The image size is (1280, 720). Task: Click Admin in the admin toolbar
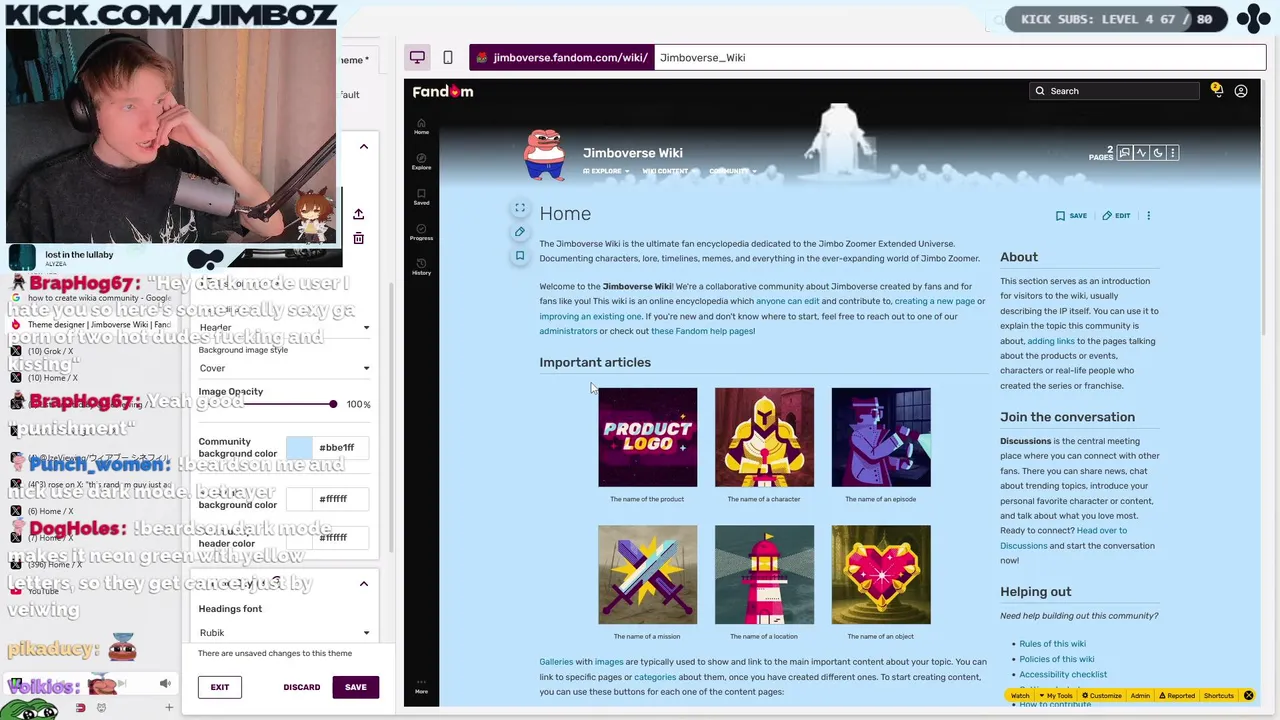click(x=1140, y=696)
